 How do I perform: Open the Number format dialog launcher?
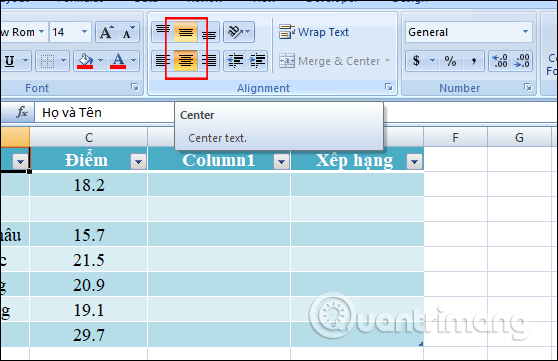pos(527,87)
